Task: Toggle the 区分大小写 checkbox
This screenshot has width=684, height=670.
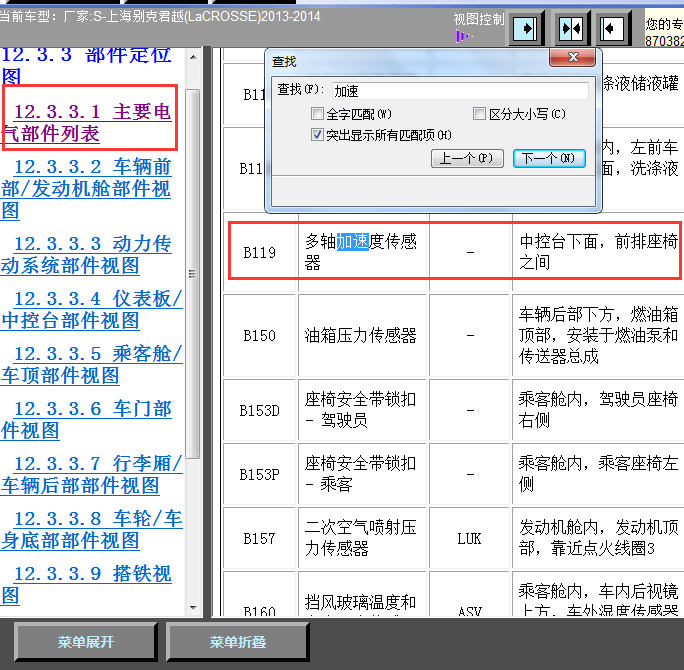Action: (x=479, y=114)
